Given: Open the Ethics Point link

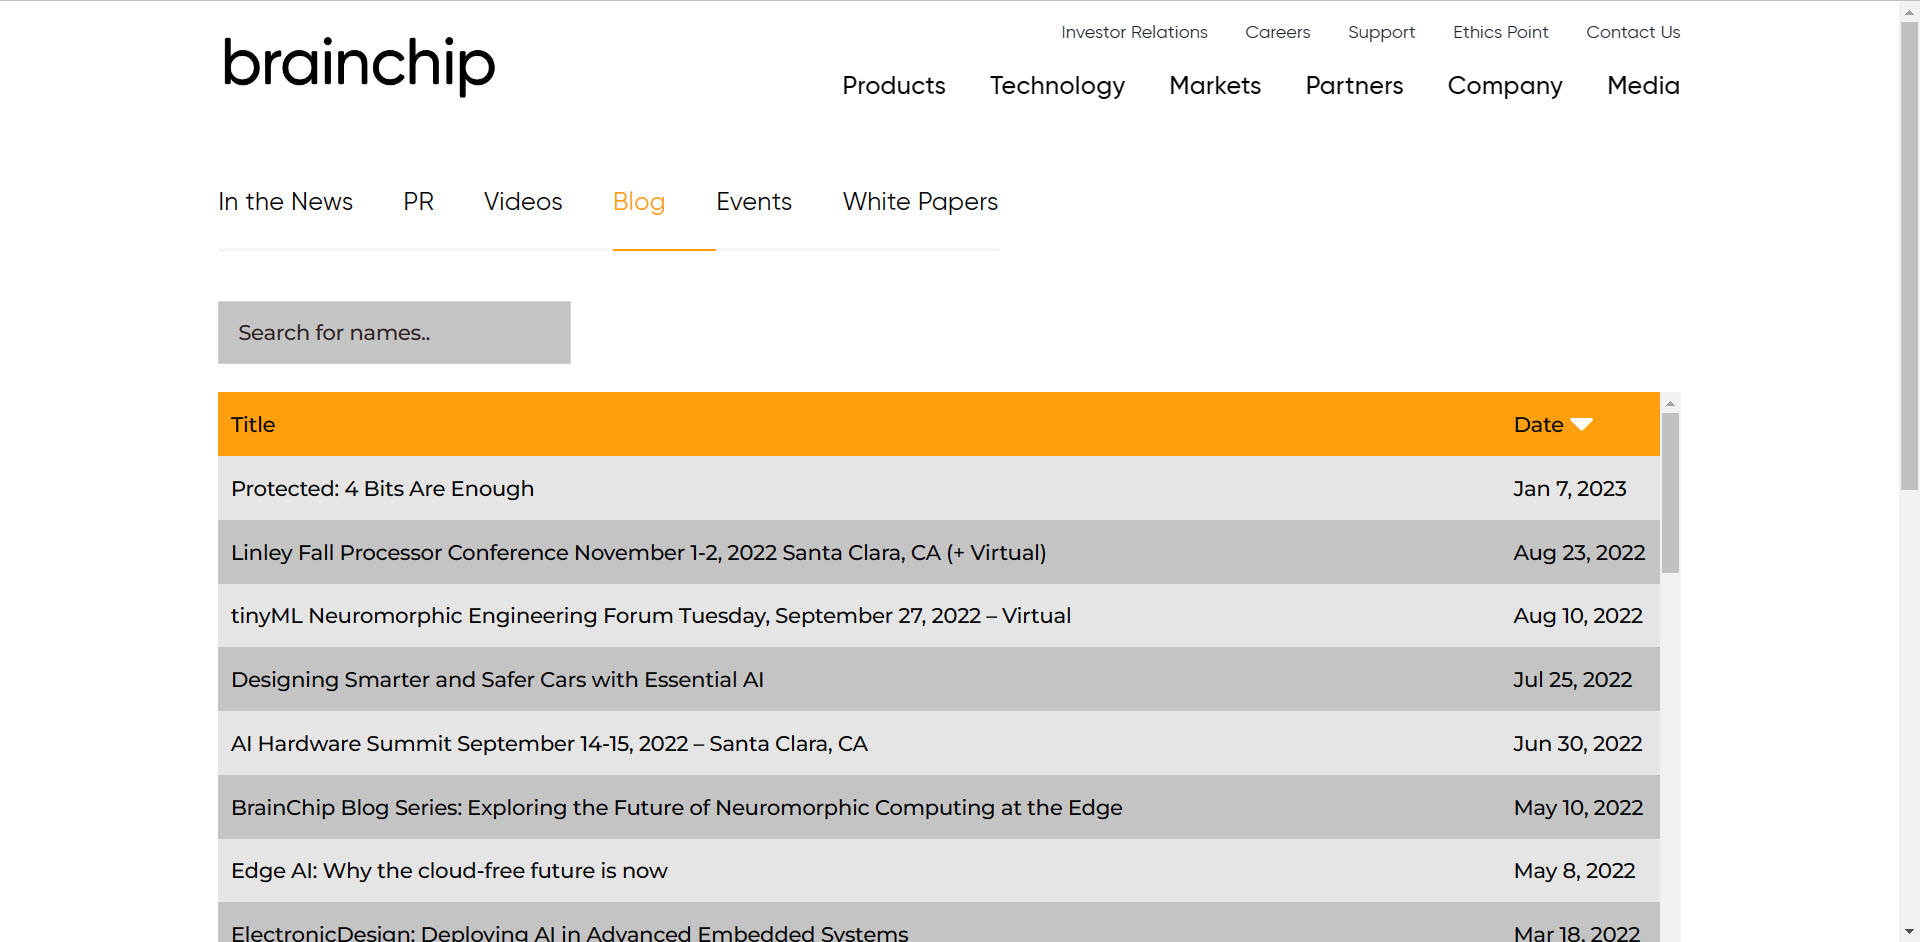Looking at the screenshot, I should [x=1500, y=32].
